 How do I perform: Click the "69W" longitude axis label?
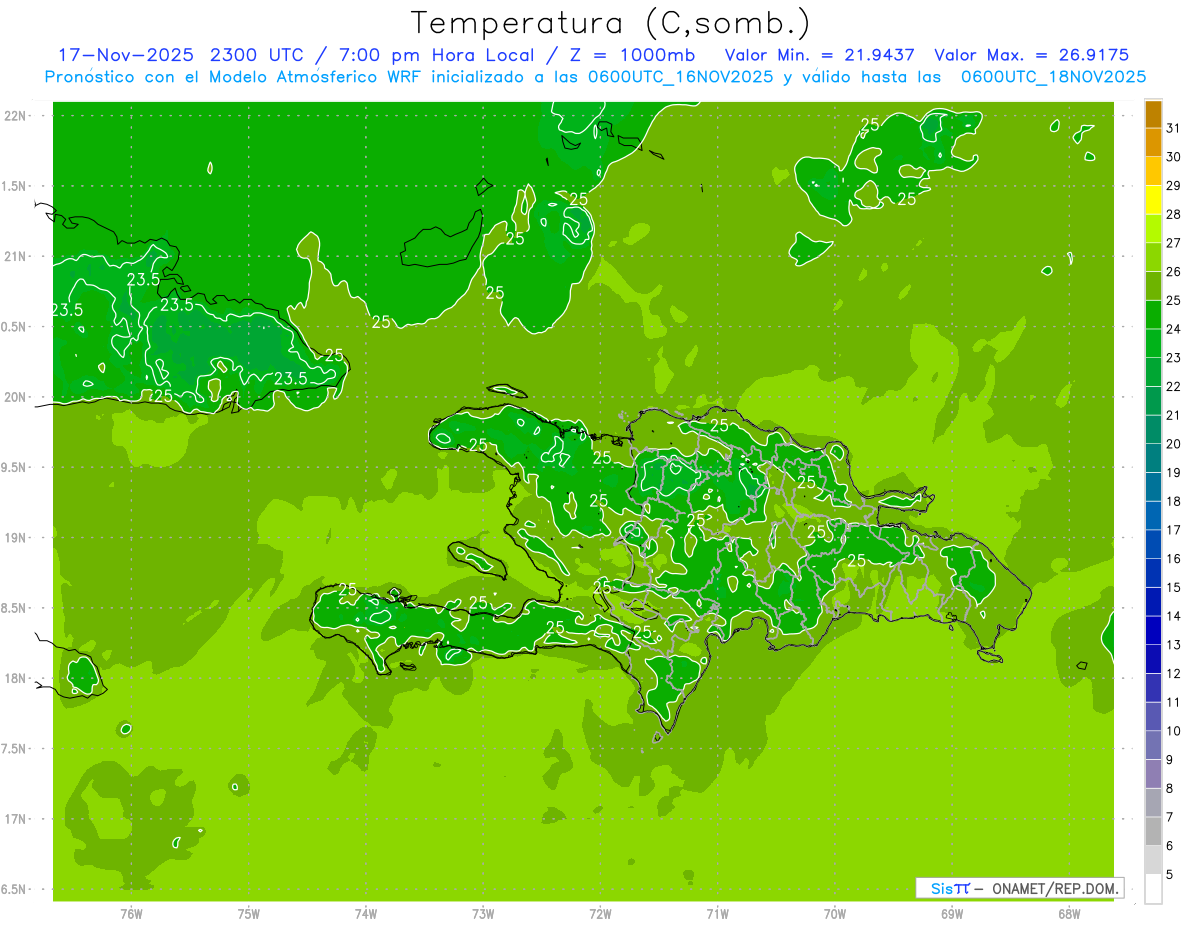tap(952, 914)
